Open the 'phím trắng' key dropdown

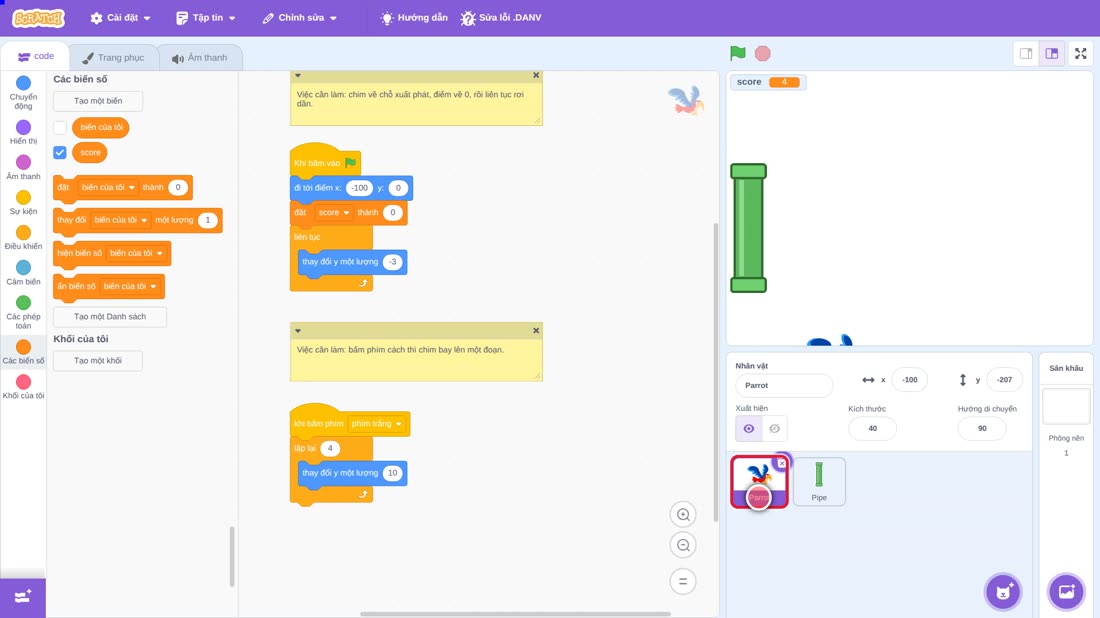tap(377, 424)
